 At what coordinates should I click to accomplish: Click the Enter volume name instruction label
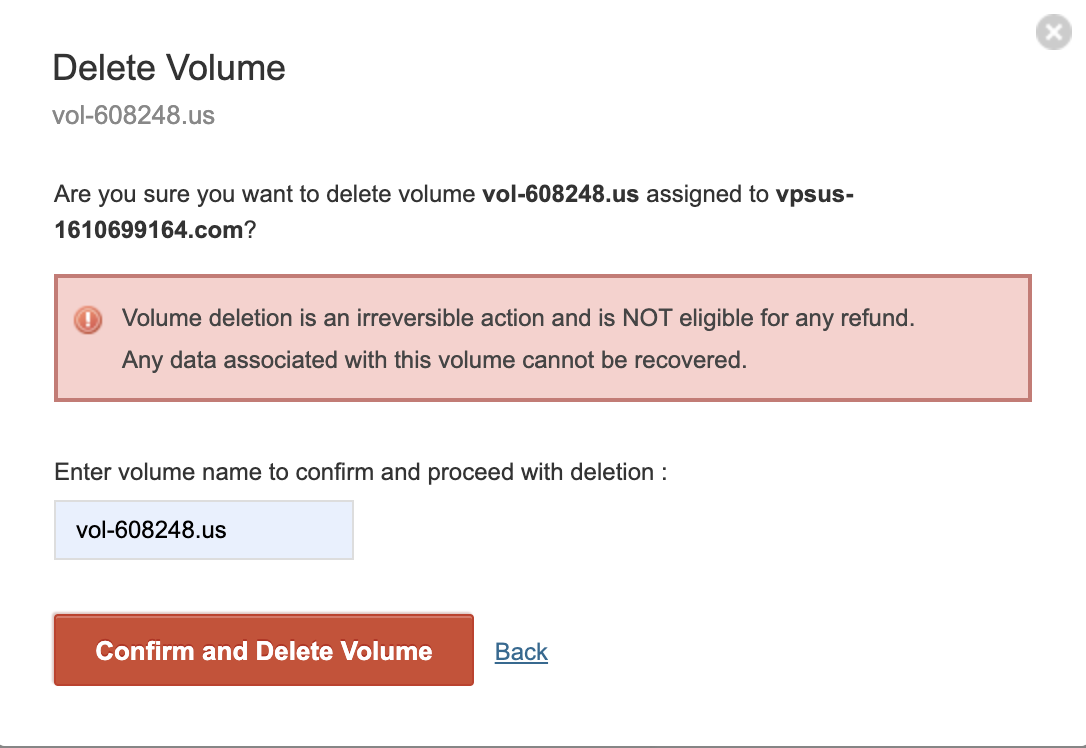pyautogui.click(x=363, y=471)
